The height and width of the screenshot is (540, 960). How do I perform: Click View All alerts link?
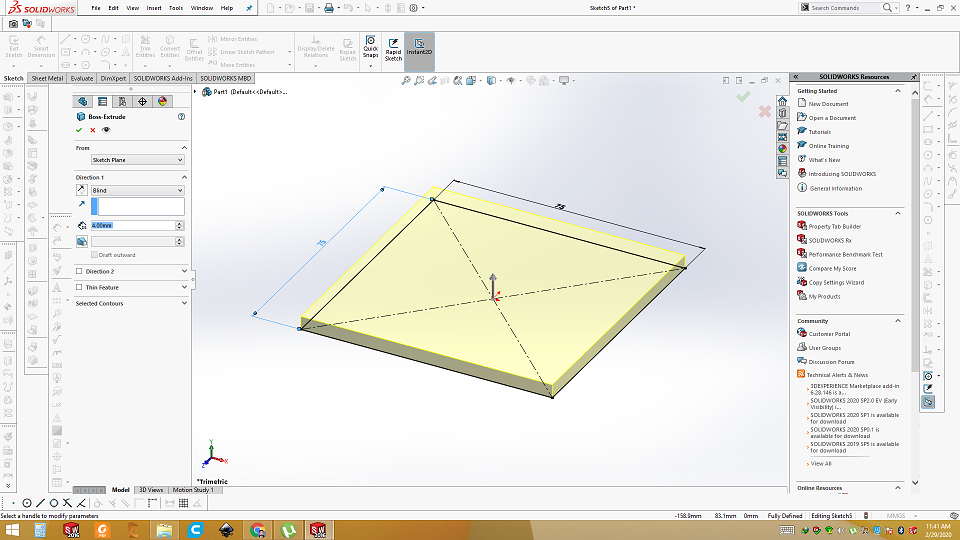821,463
